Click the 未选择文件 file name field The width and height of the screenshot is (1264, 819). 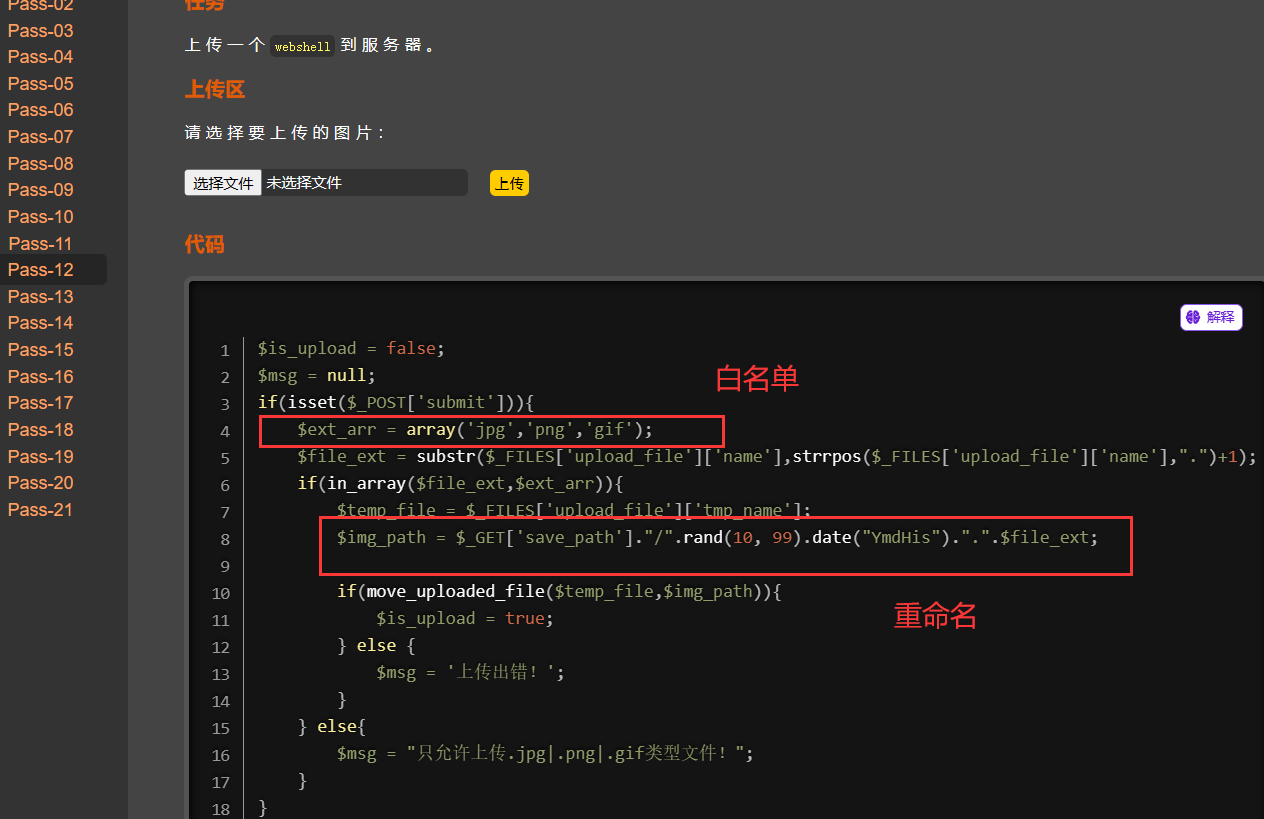(x=364, y=183)
